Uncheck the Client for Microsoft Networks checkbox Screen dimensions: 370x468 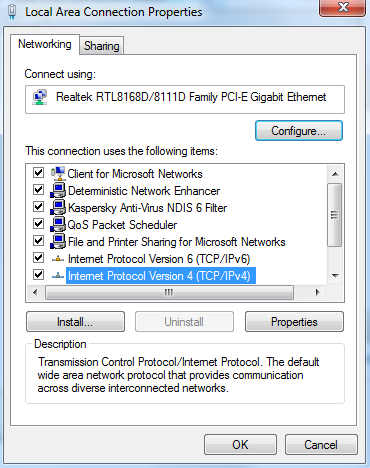click(x=38, y=173)
